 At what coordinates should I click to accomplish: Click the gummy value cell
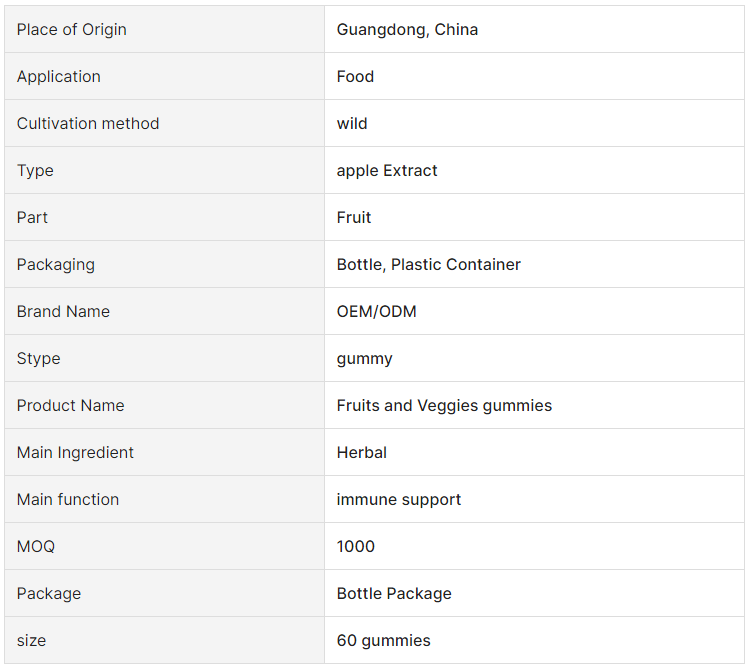pos(364,359)
